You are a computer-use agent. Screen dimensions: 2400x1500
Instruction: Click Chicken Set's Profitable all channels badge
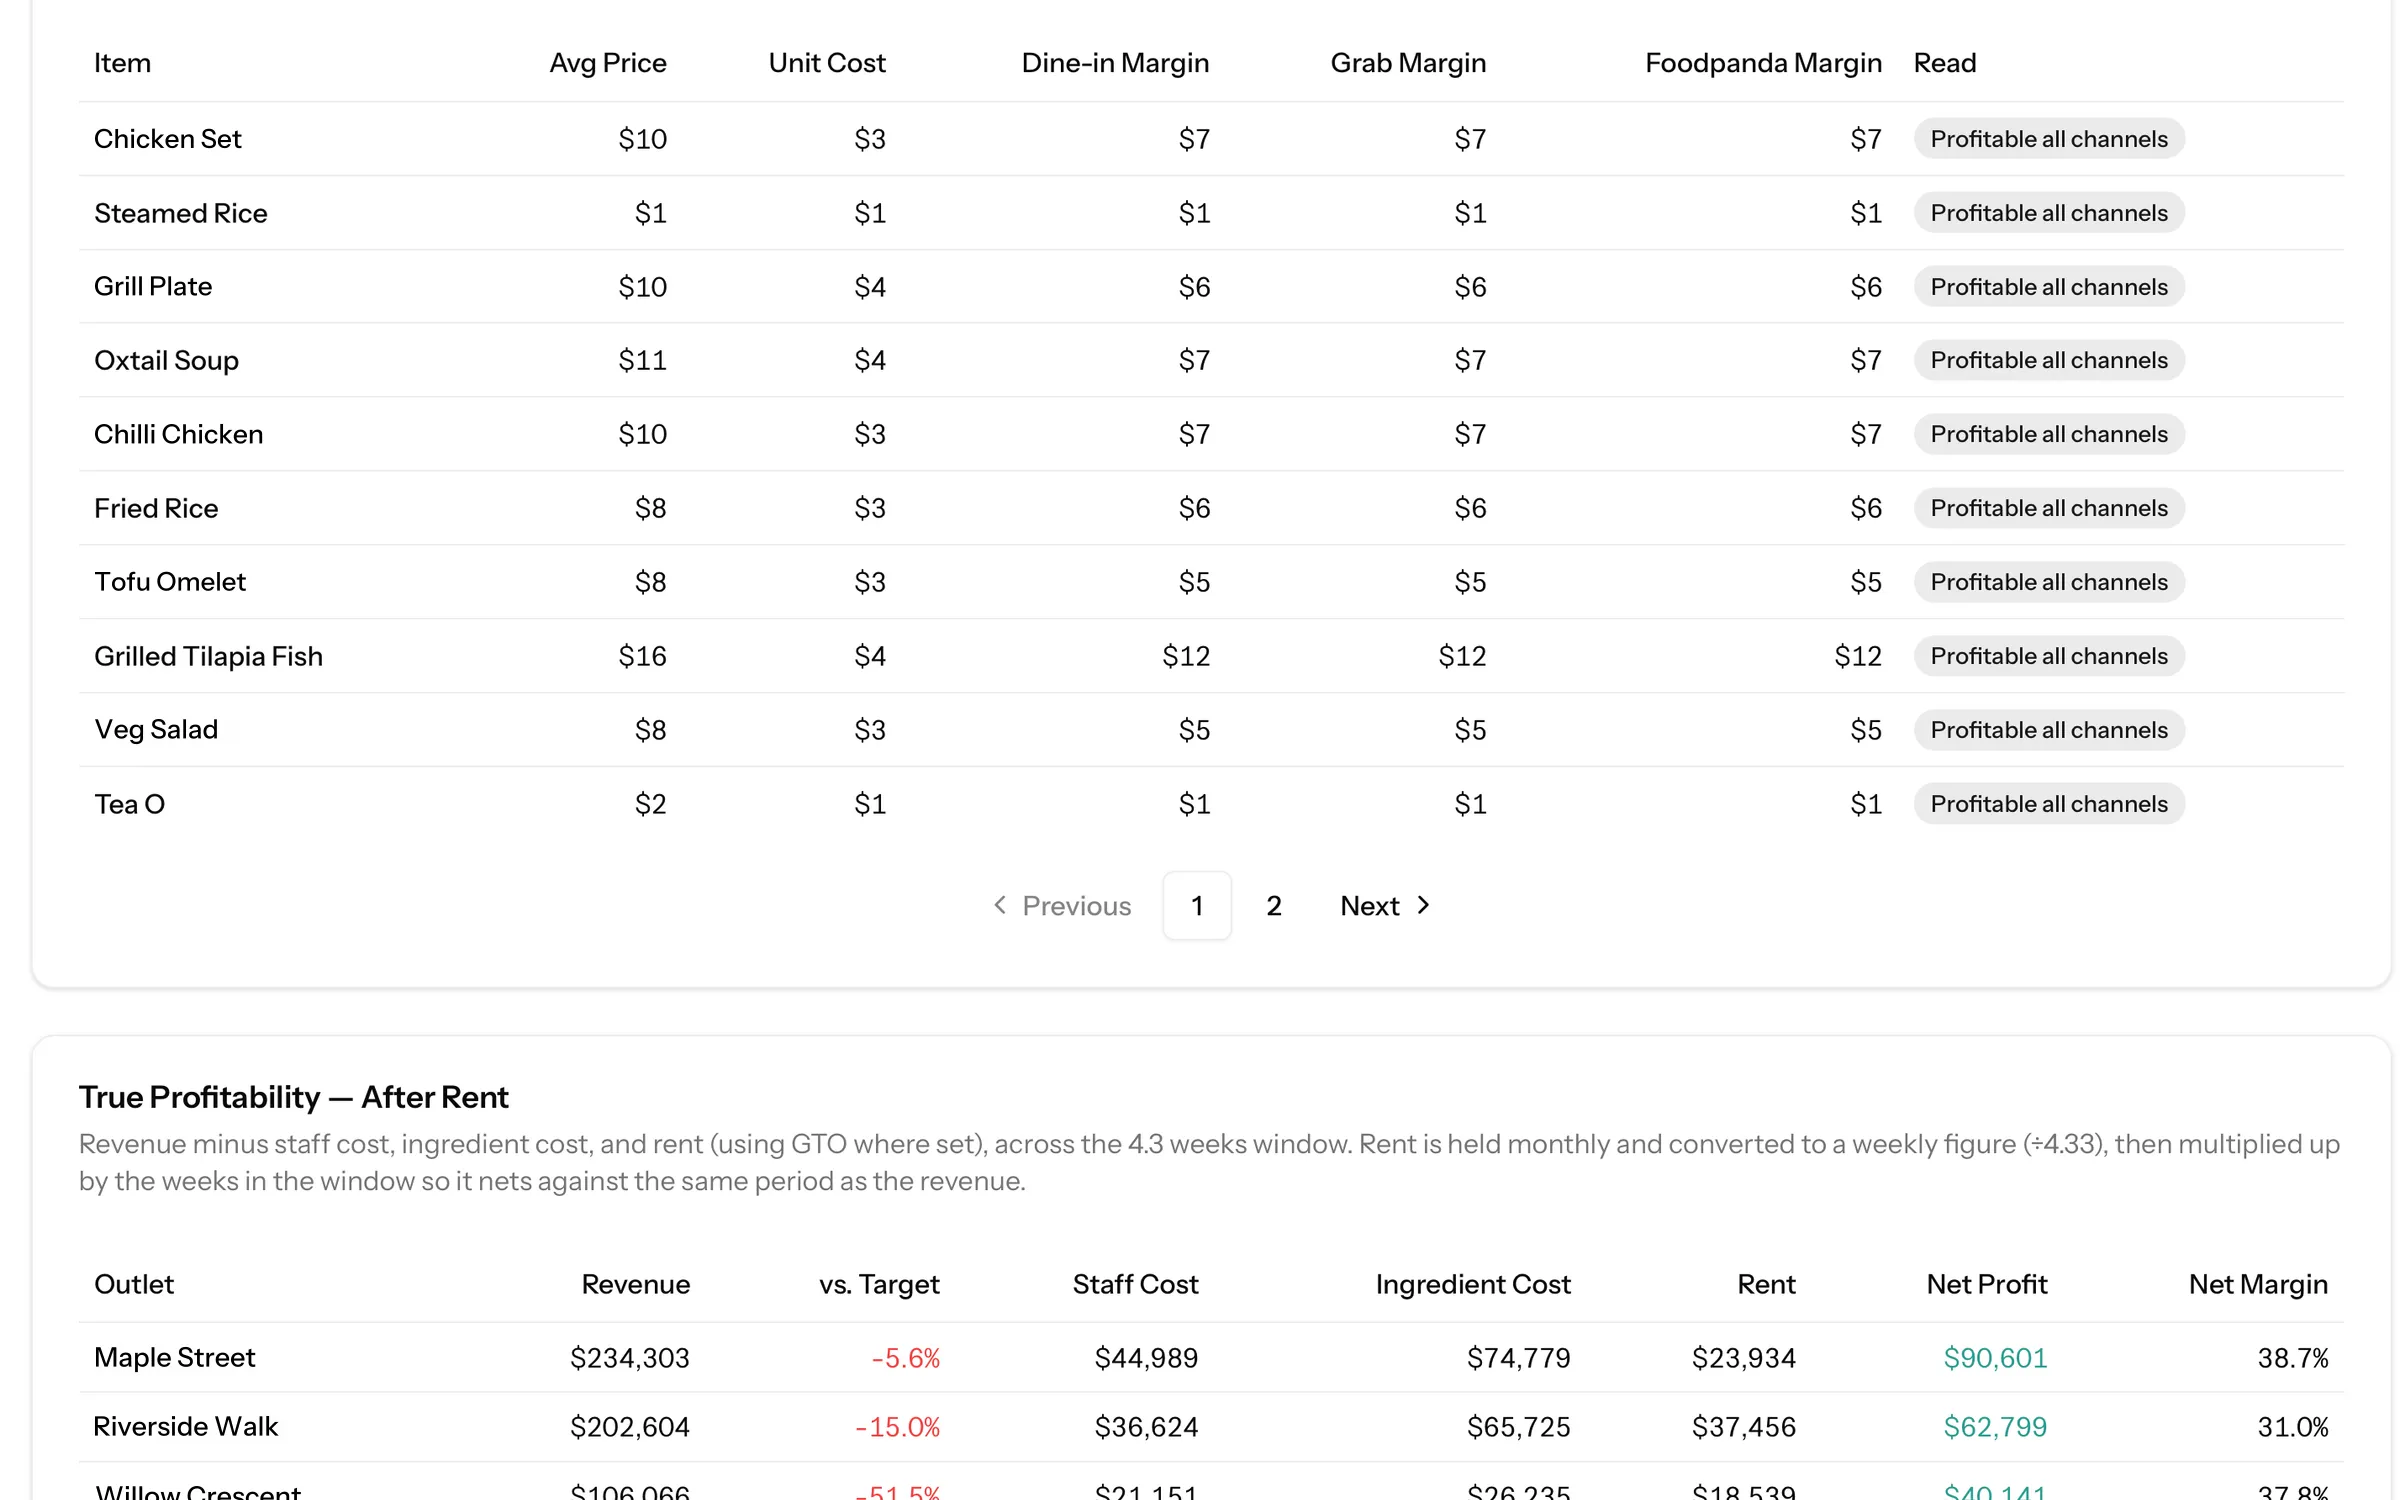coord(2048,139)
